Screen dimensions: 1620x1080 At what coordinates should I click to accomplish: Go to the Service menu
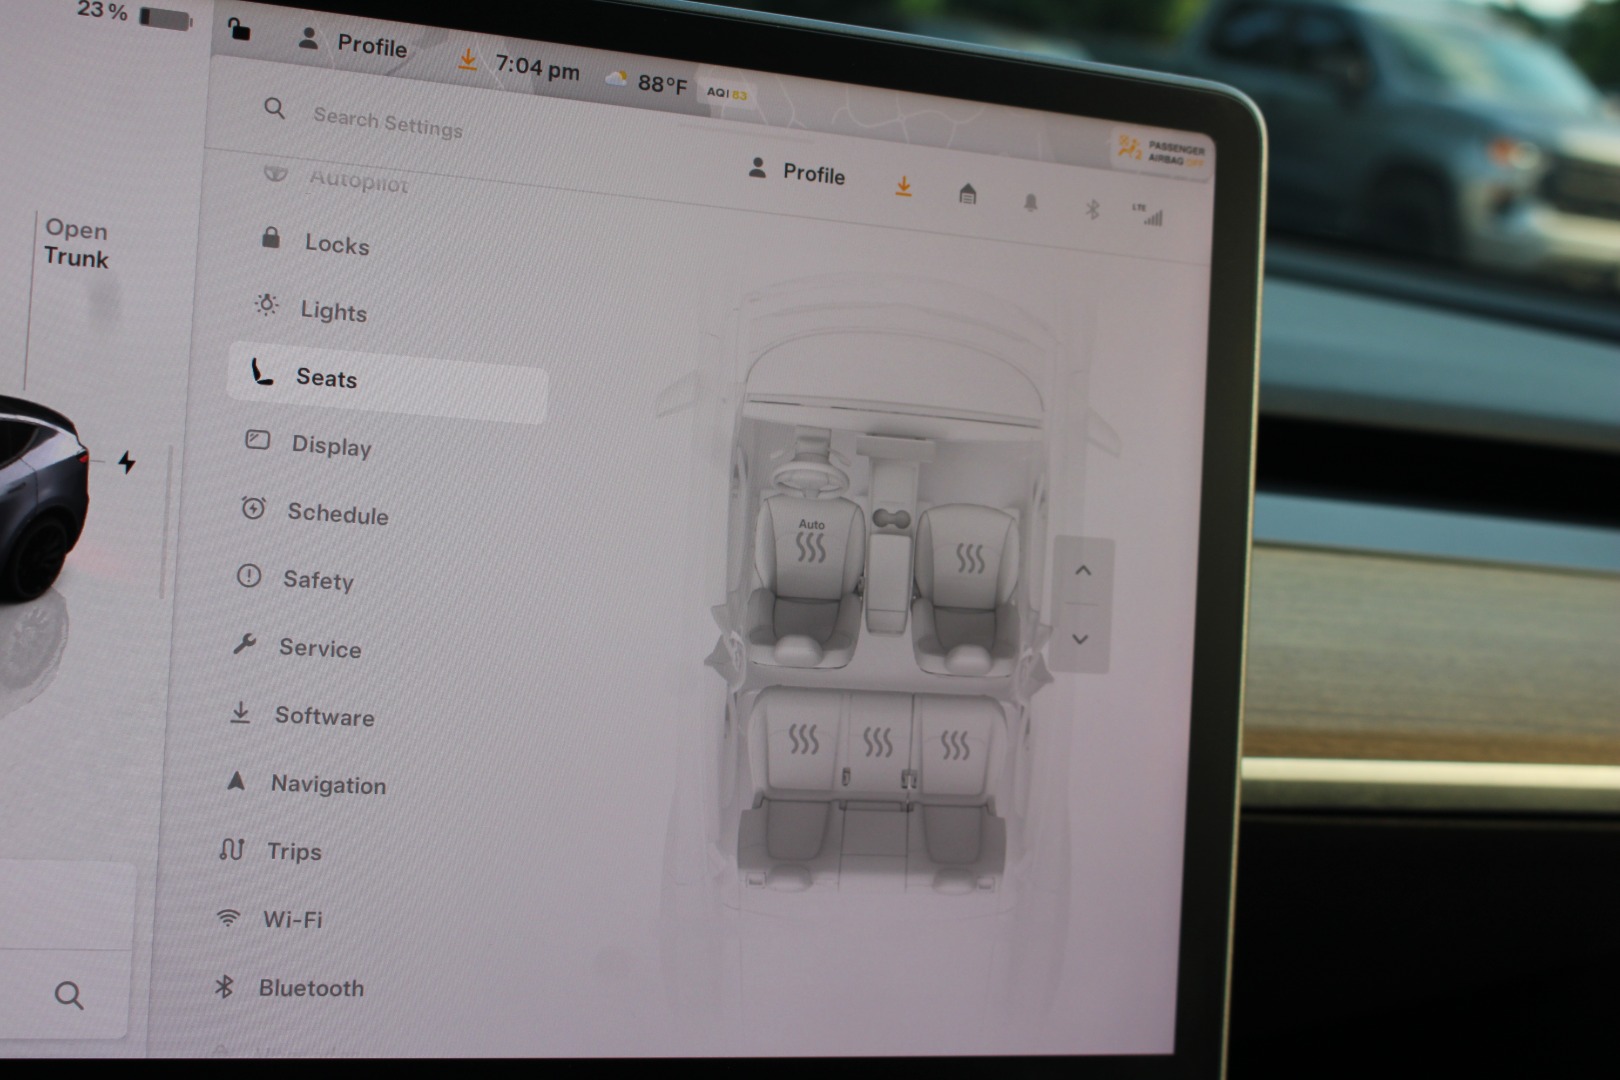[x=296, y=647]
